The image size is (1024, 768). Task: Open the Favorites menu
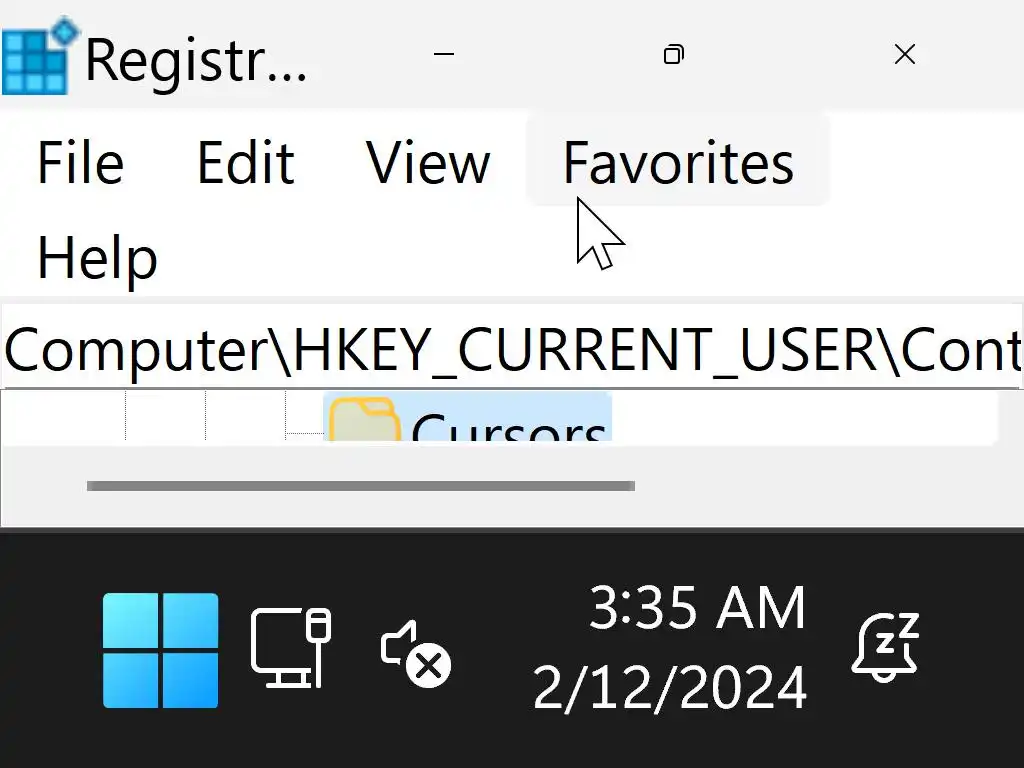pos(678,163)
